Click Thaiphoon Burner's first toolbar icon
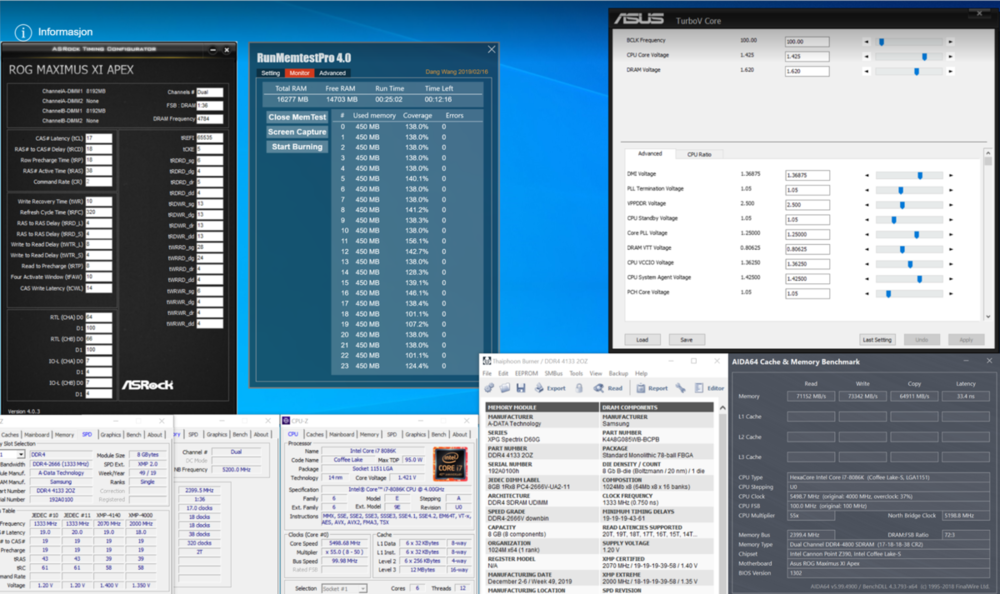 pyautogui.click(x=489, y=388)
